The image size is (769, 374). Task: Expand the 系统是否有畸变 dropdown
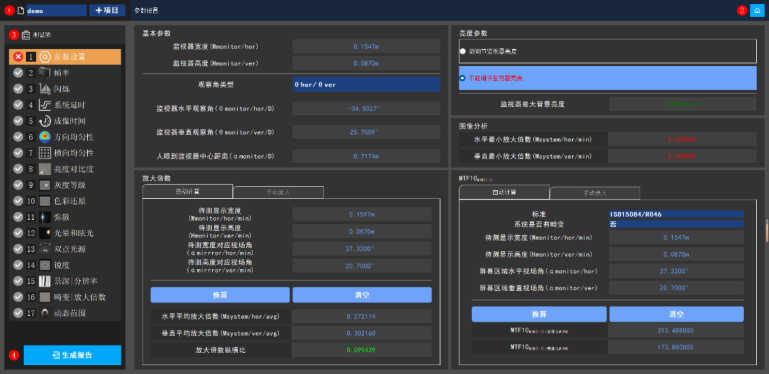coord(676,224)
